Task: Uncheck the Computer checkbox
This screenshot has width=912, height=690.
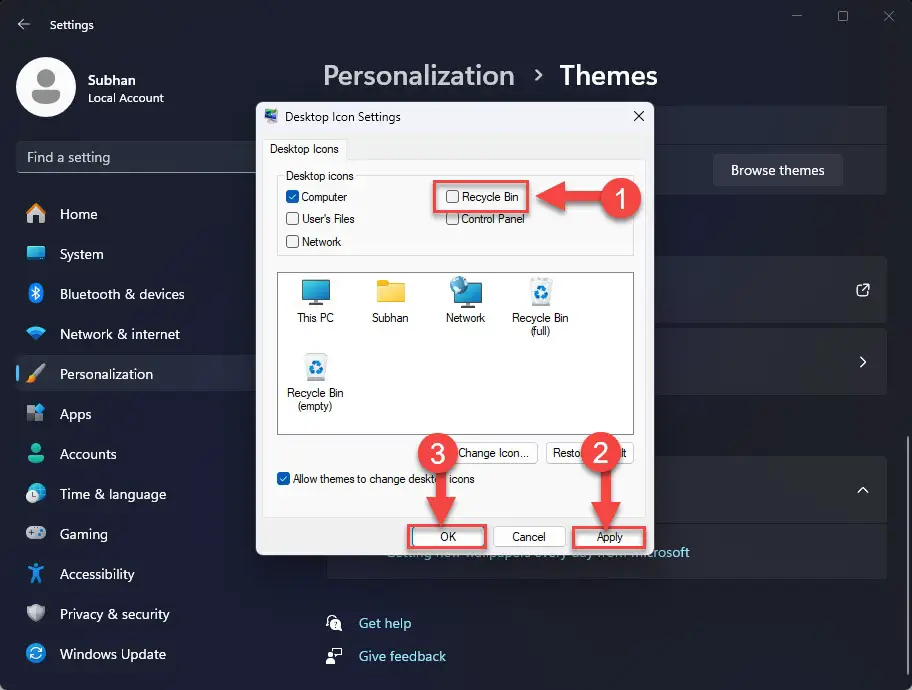Action: pyautogui.click(x=293, y=197)
